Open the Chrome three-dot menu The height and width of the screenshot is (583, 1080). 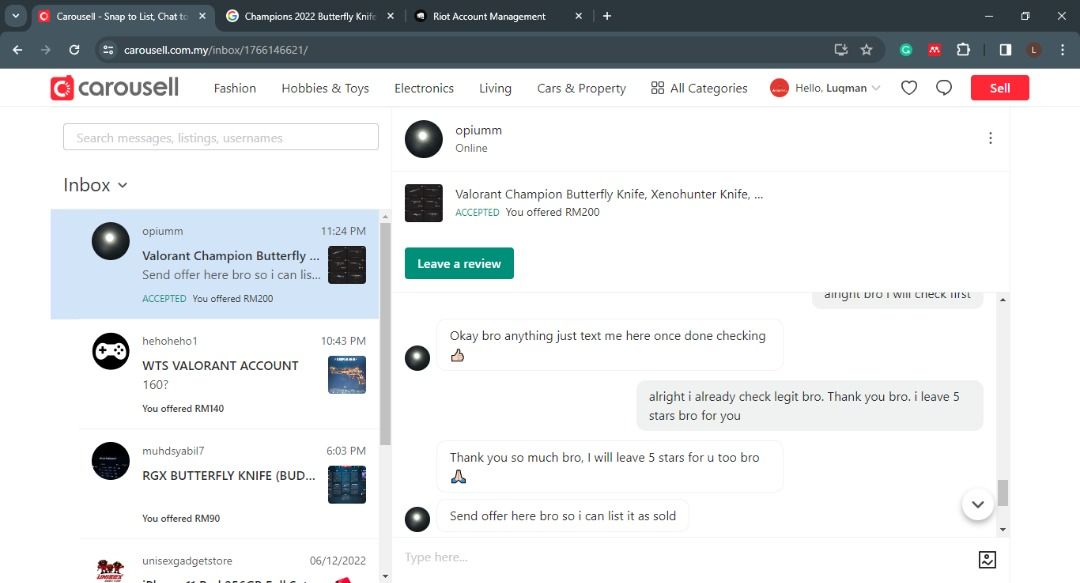point(1062,50)
